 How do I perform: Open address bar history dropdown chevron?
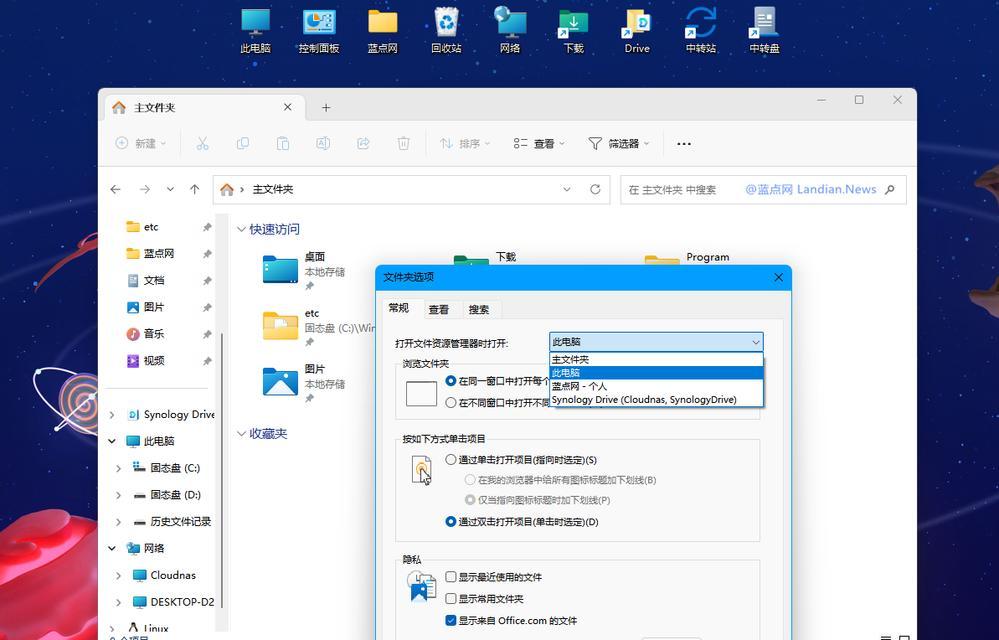[x=566, y=189]
